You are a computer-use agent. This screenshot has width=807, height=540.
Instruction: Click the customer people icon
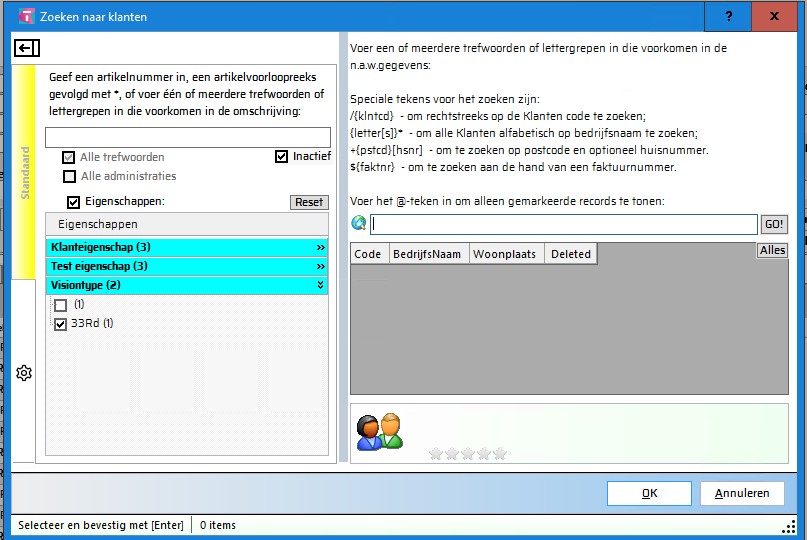pos(379,431)
